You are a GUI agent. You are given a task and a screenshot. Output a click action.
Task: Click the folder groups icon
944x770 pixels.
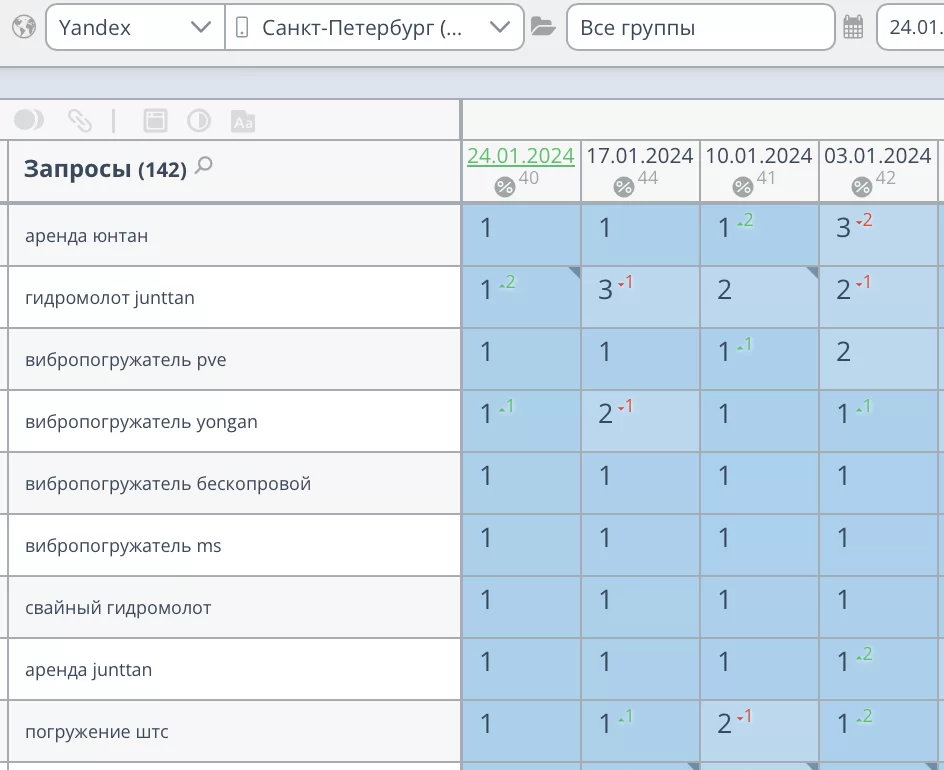click(543, 27)
